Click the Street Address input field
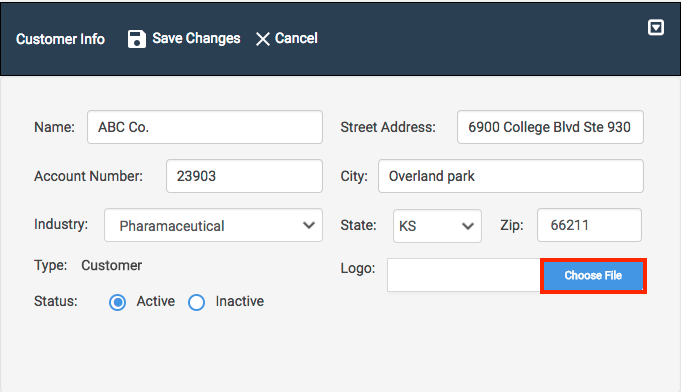The height and width of the screenshot is (392, 681). coord(550,127)
